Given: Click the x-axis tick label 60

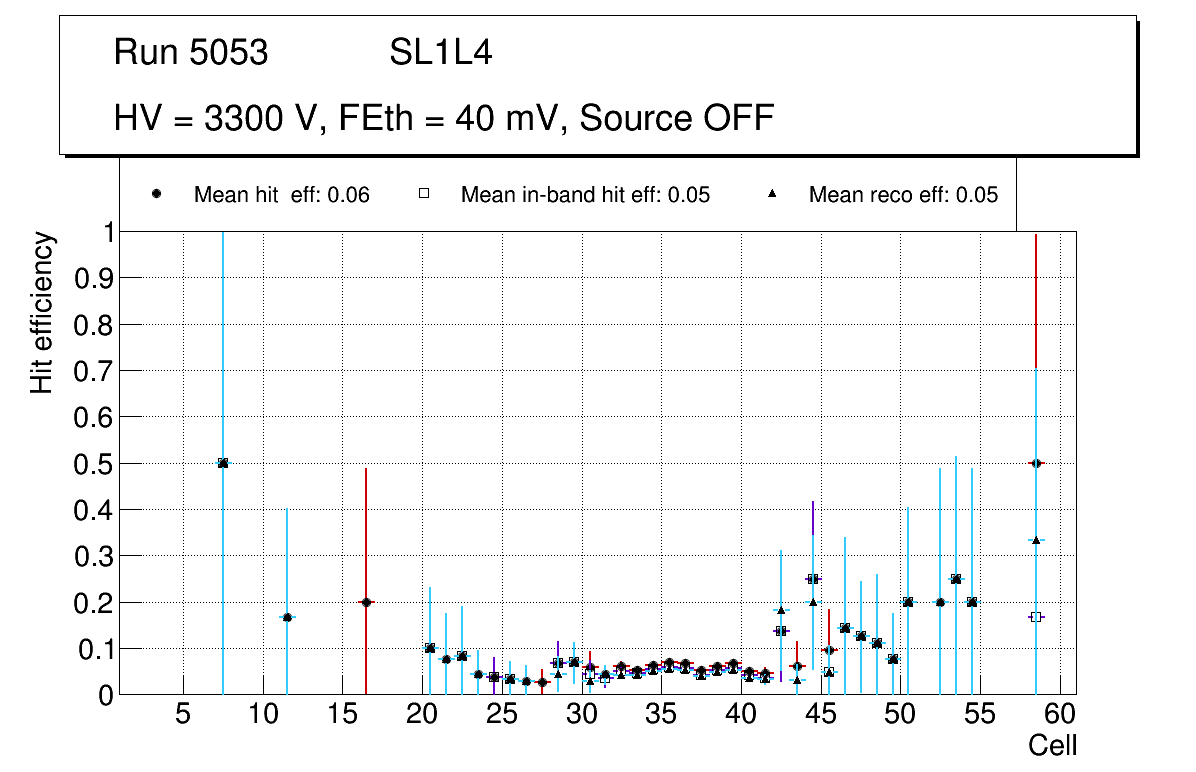Looking at the screenshot, I should (x=1059, y=715).
